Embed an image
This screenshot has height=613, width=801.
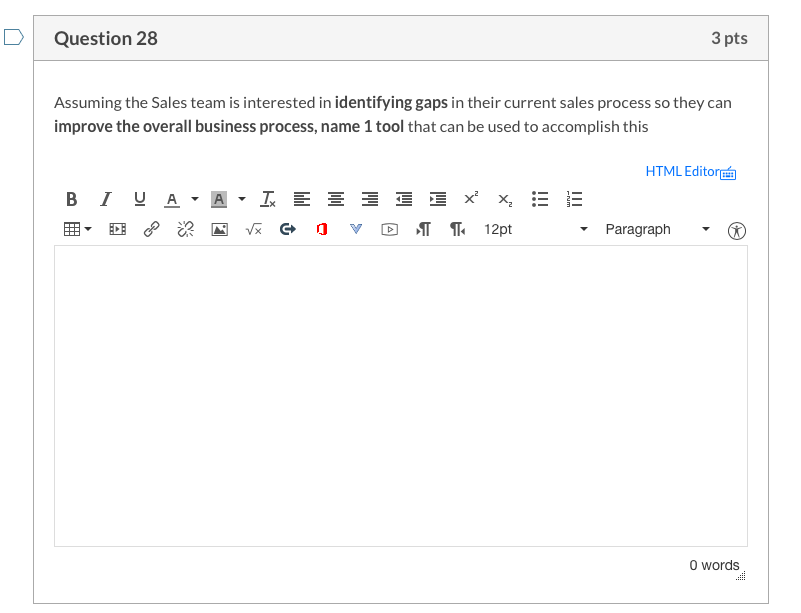pyautogui.click(x=220, y=230)
